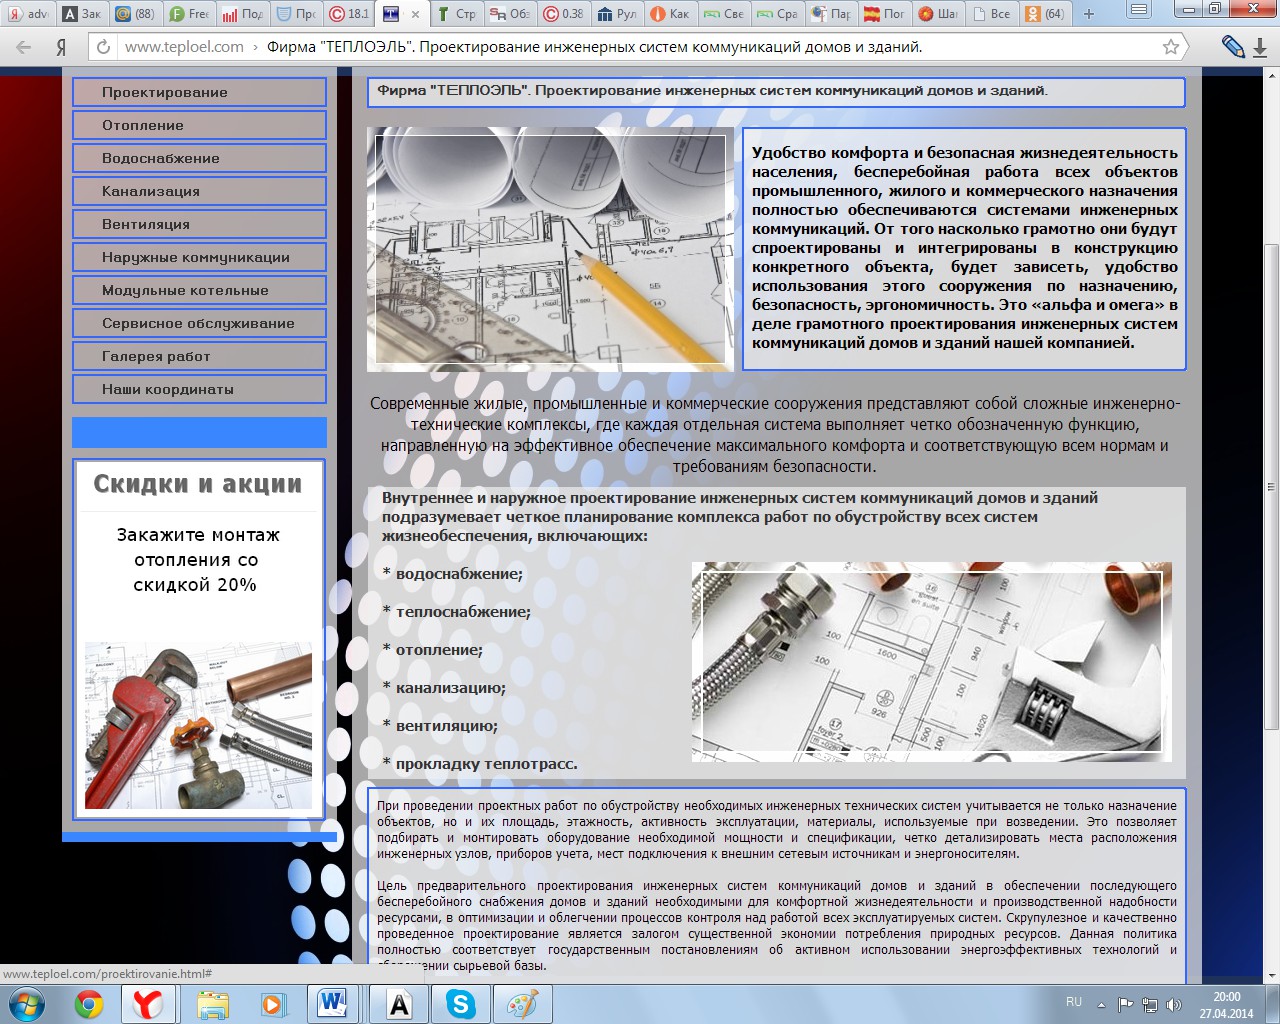Close the active teploel tab
This screenshot has width=1280, height=1024.
(416, 14)
